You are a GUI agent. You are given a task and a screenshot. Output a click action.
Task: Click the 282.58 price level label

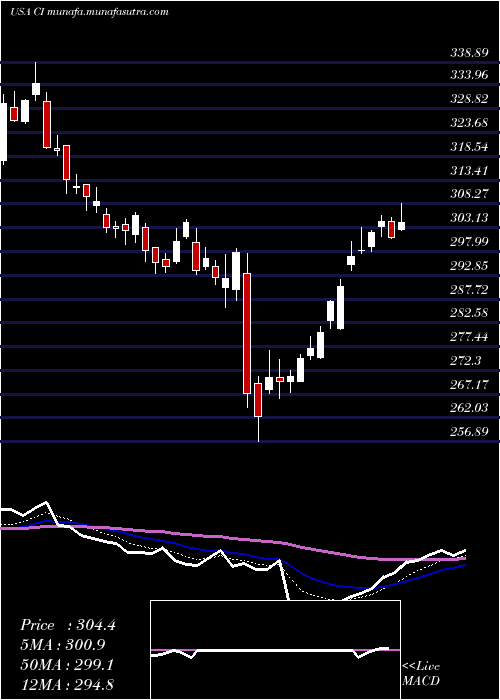click(469, 313)
